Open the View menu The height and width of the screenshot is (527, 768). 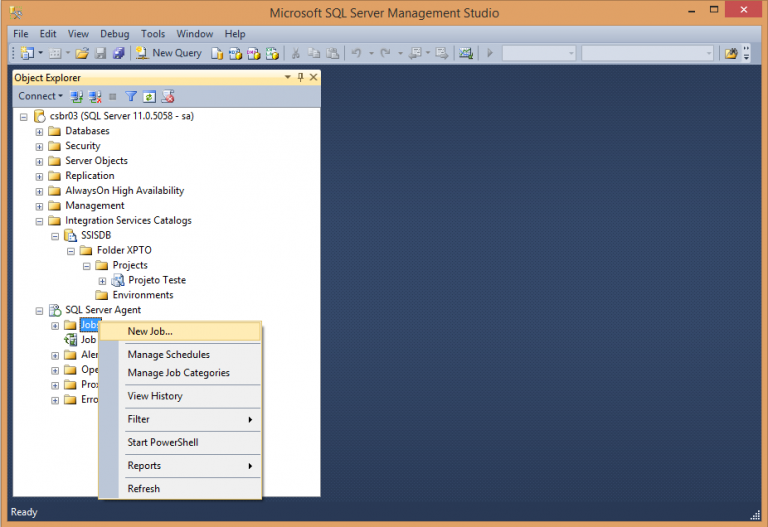tap(78, 34)
